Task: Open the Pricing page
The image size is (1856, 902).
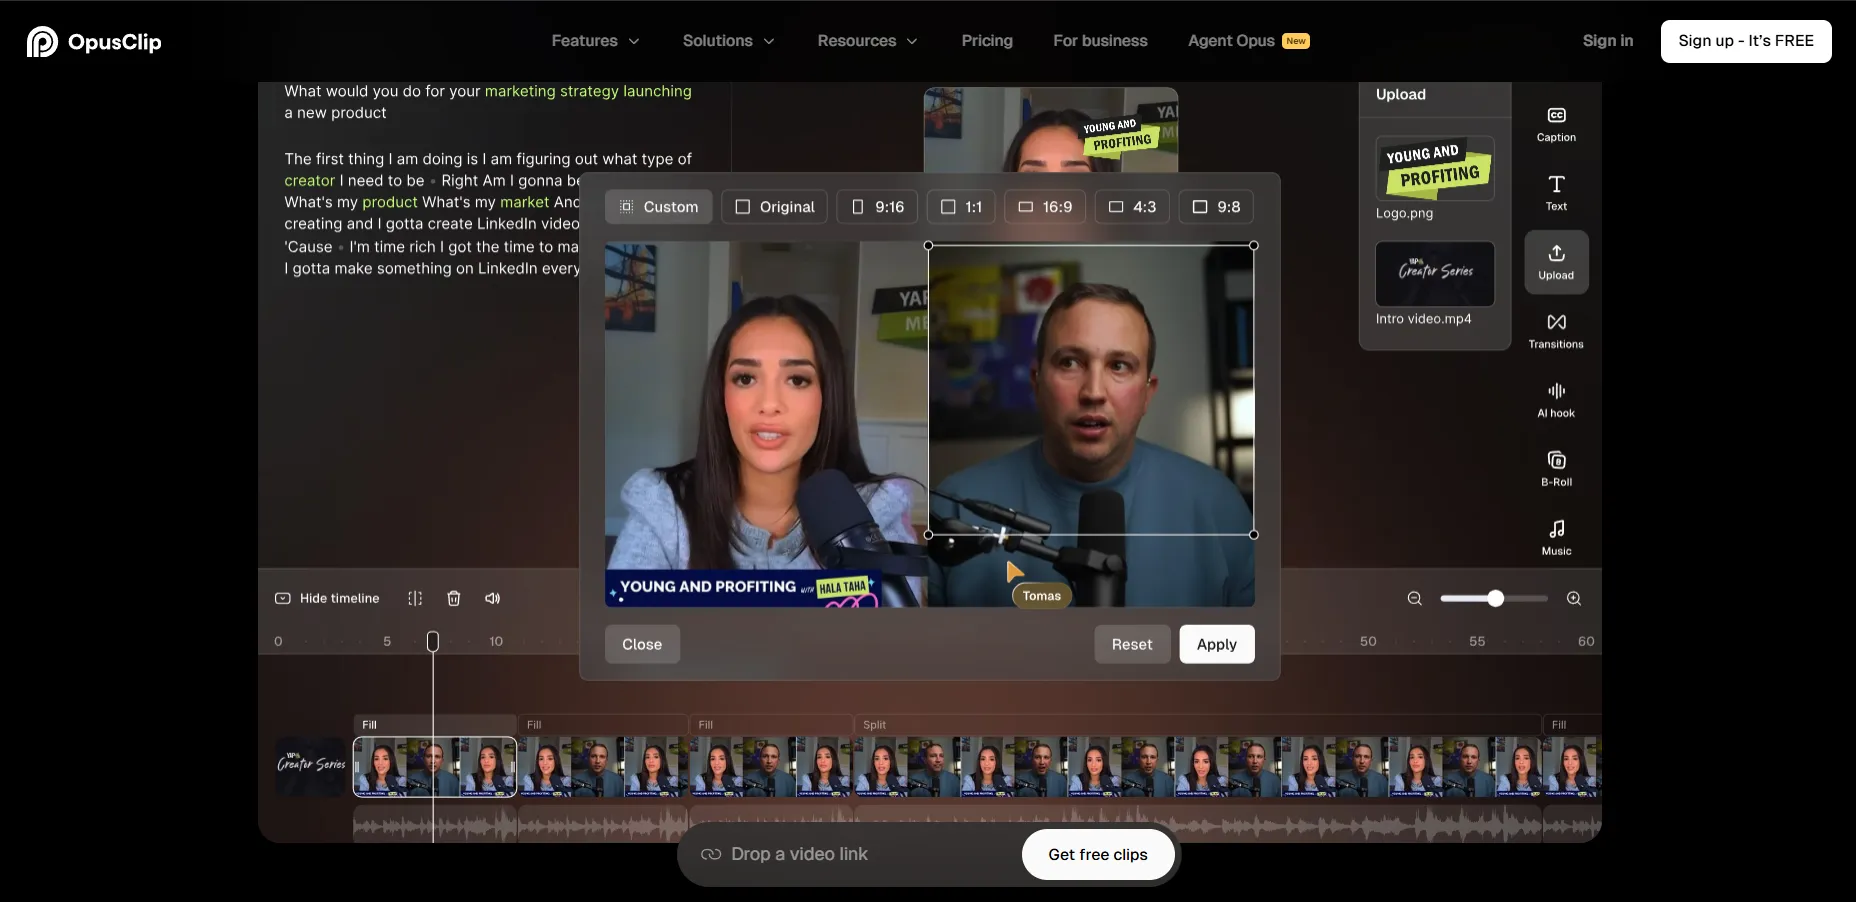Action: tap(987, 41)
